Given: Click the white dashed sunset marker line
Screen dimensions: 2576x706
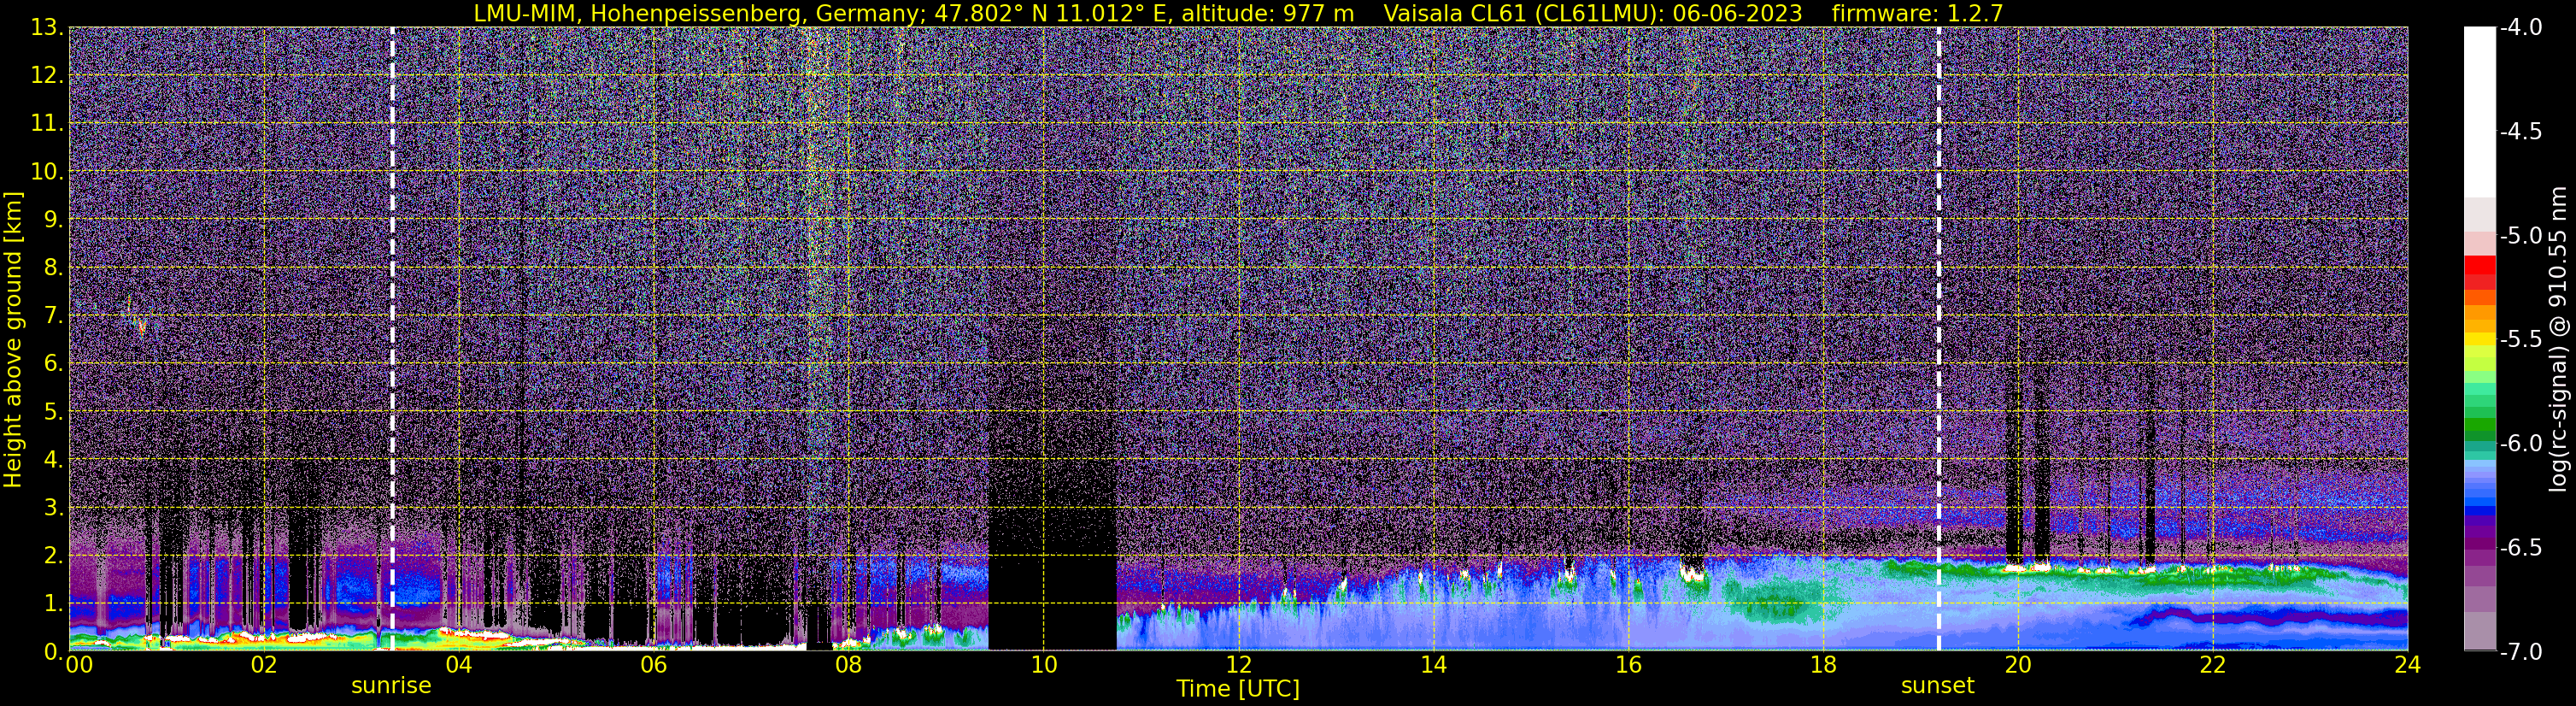Looking at the screenshot, I should point(1938,339).
